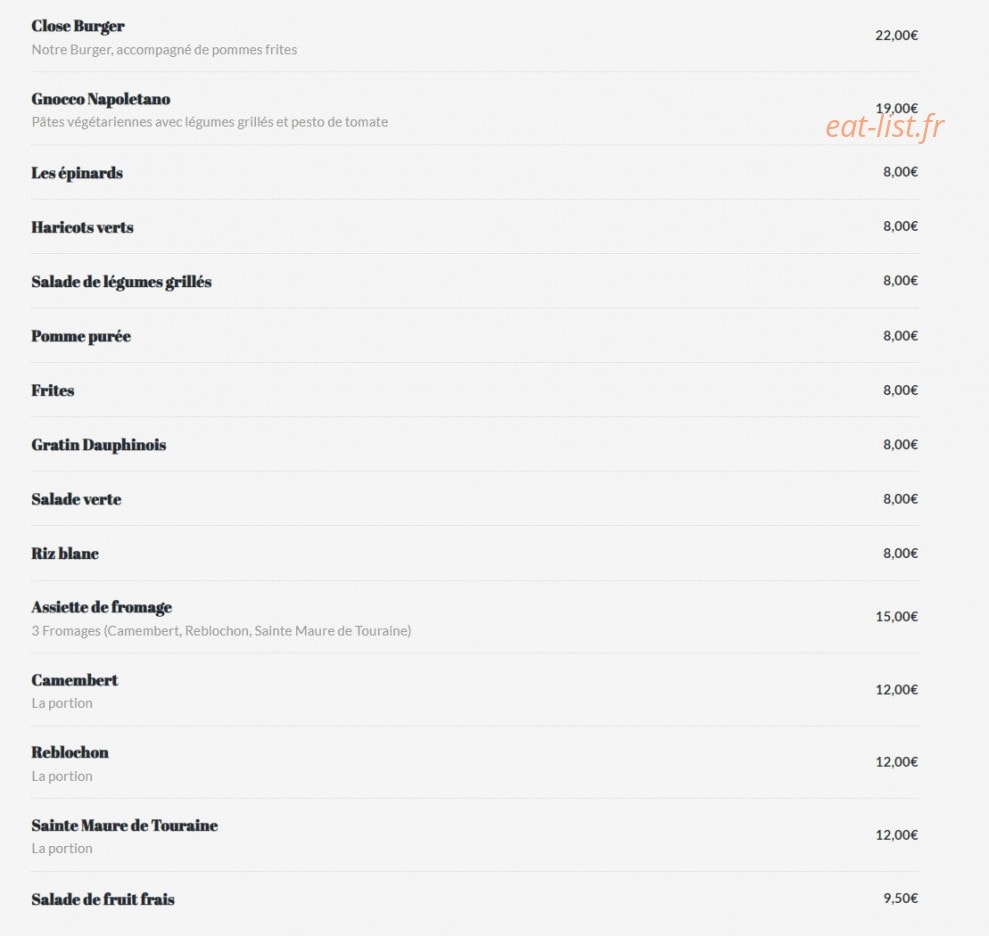Select Salade de fruit frais dessert

coord(103,899)
